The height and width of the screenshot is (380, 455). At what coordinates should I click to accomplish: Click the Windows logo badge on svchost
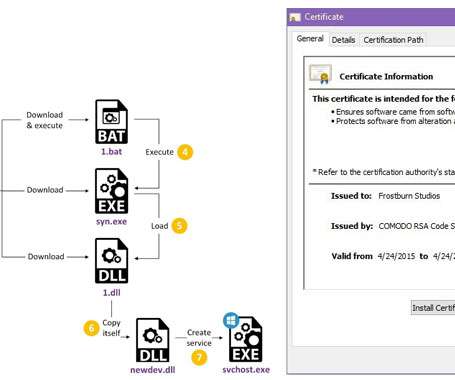pos(231,320)
